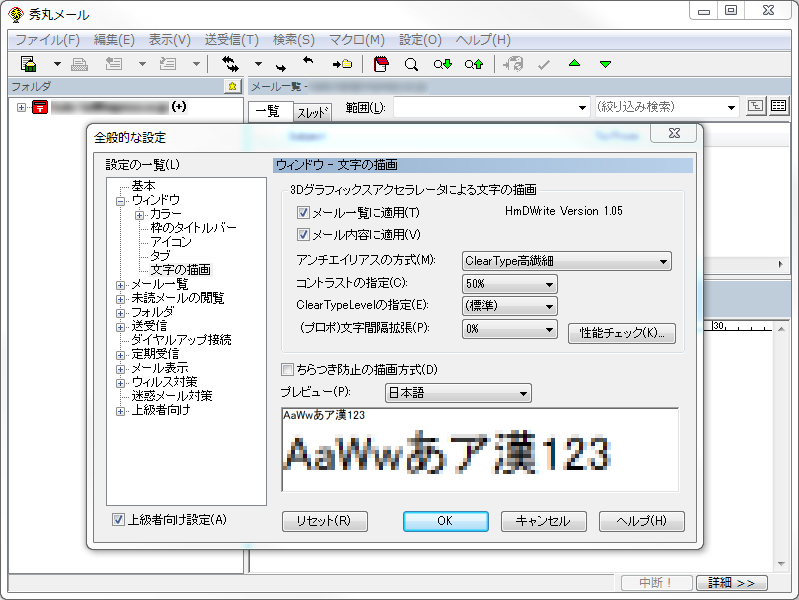Click the green up triangle icon
The image size is (799, 600).
tap(574, 64)
